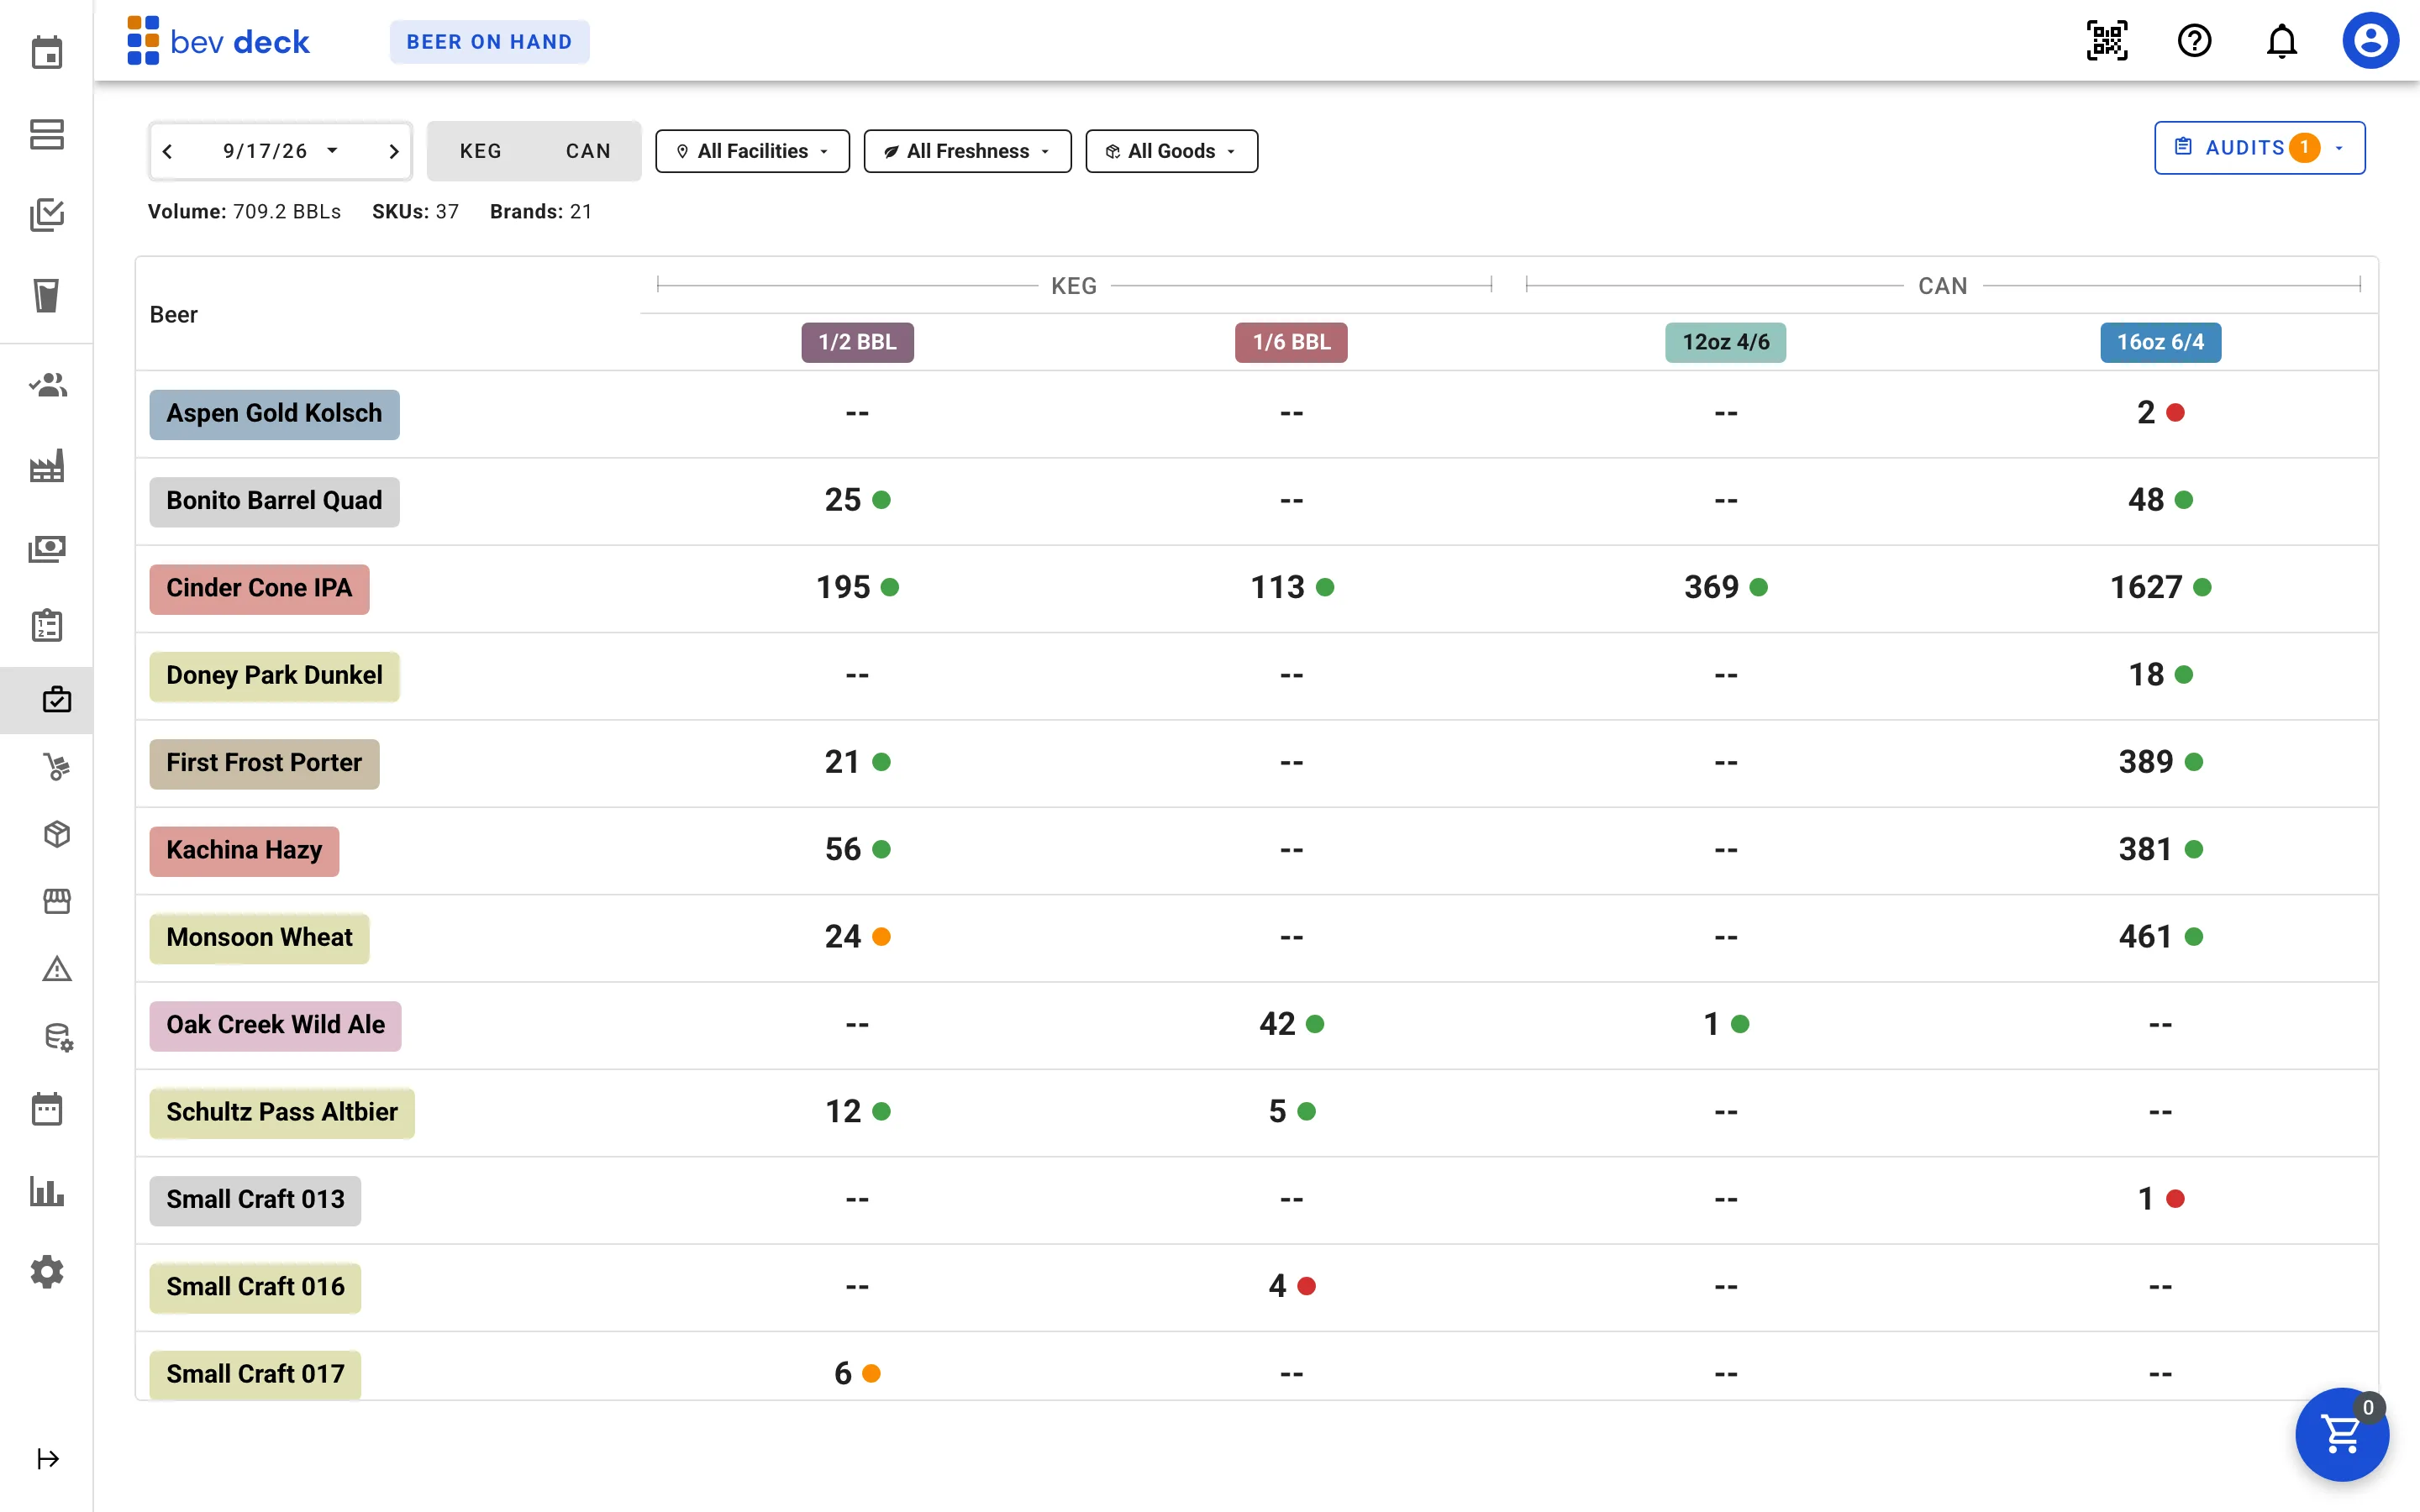The image size is (2420, 1512).
Task: Select the inventory briefcase-check sidebar icon
Action: [57, 699]
